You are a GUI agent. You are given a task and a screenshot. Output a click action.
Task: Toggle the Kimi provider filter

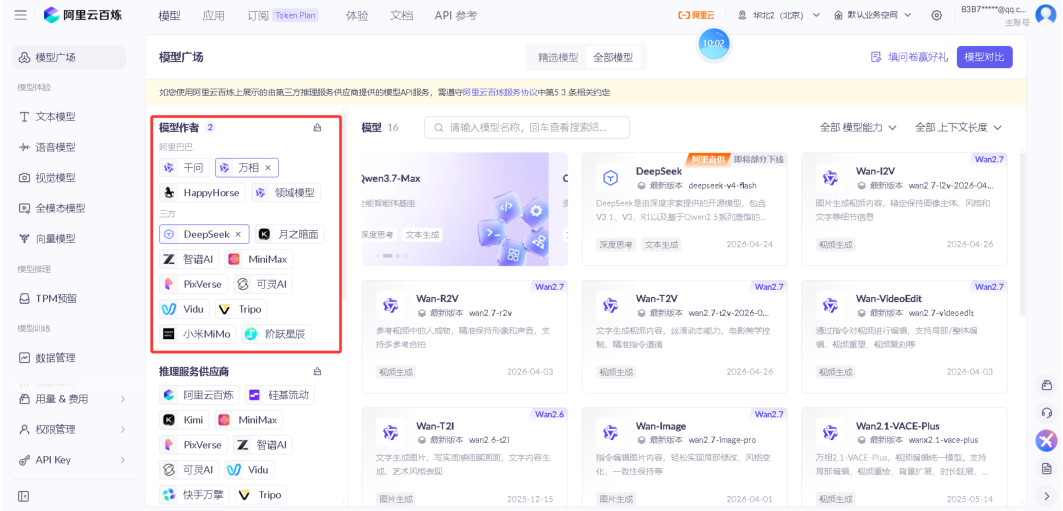[x=184, y=420]
